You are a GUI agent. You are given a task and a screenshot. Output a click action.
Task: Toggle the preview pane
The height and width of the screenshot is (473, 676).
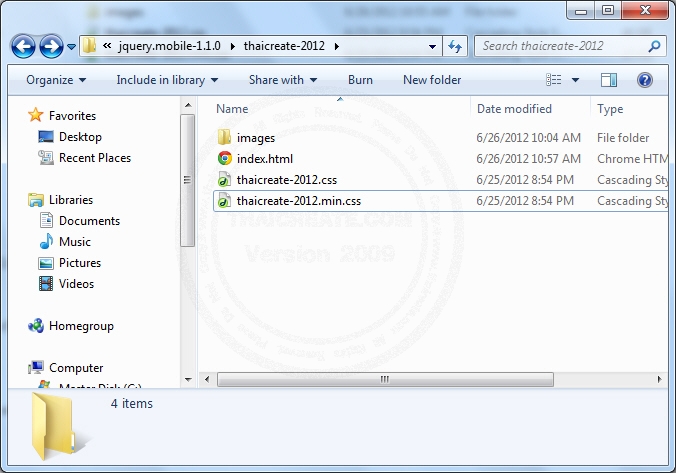point(609,80)
